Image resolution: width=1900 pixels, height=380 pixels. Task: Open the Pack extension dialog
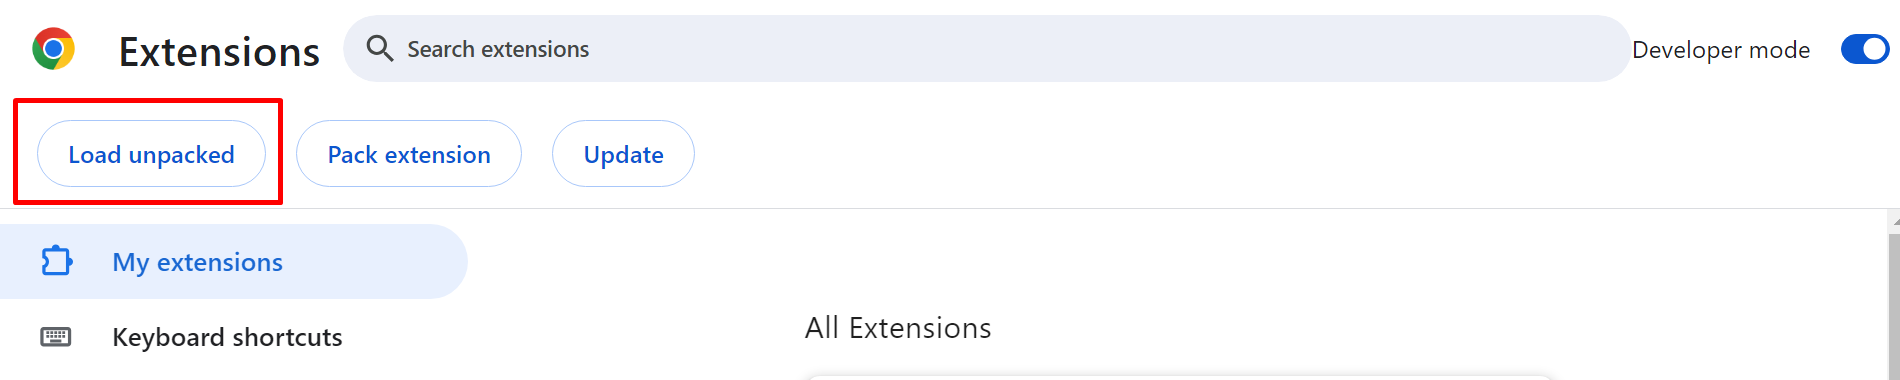[x=409, y=154]
